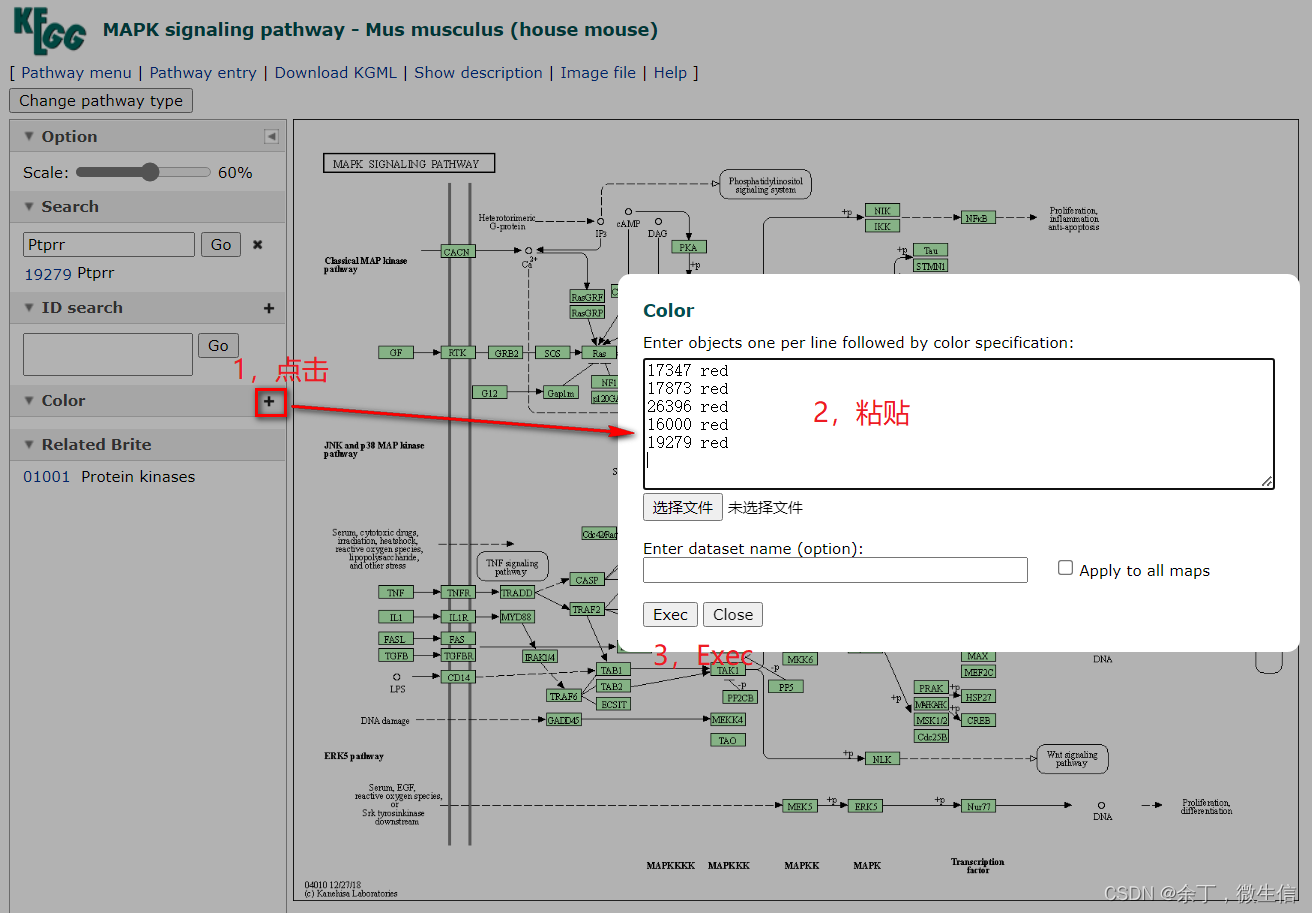Click the color specification text area

tap(959, 424)
